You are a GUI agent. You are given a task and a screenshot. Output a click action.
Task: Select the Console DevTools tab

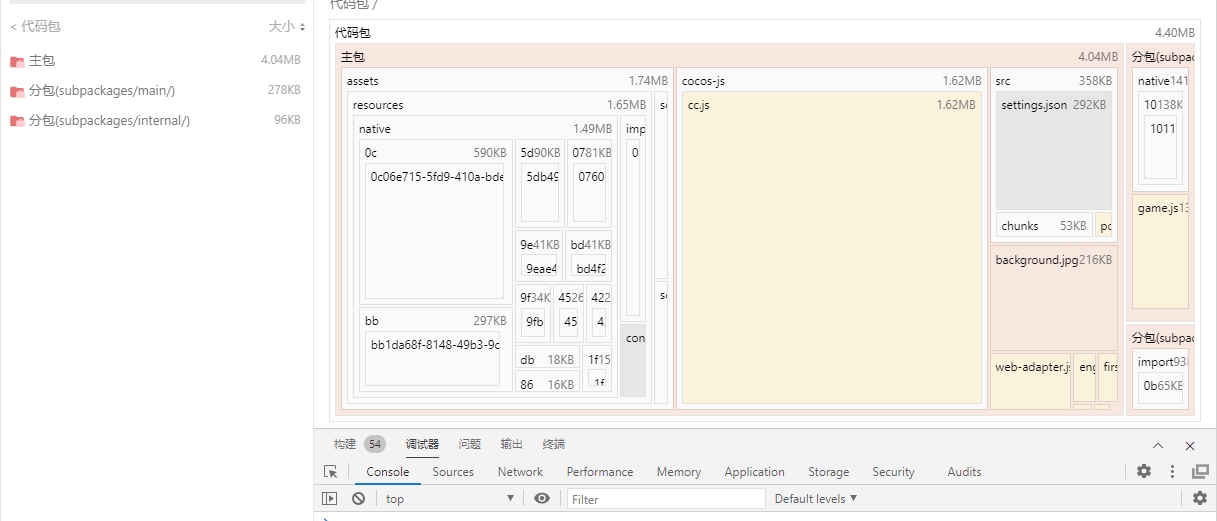coord(388,472)
